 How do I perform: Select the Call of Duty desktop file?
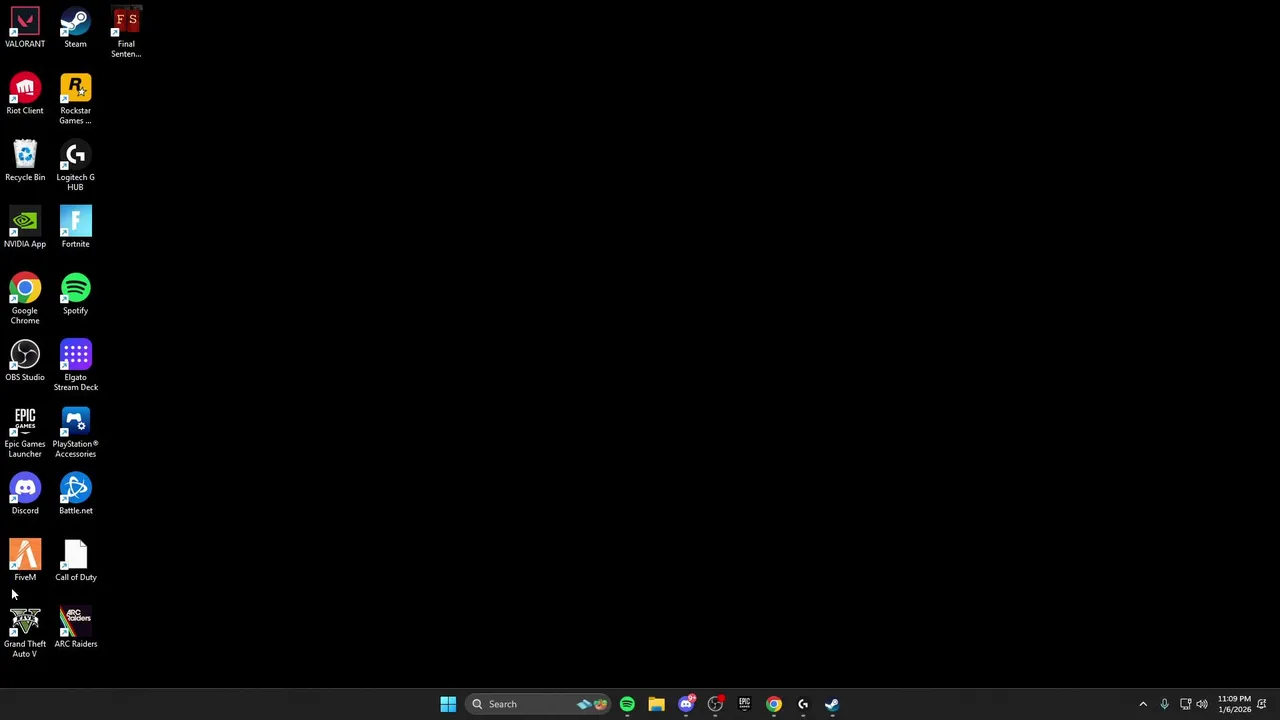[x=75, y=562]
